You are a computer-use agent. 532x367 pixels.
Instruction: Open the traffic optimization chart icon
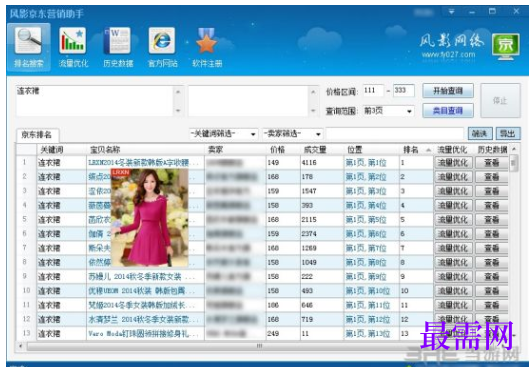click(72, 40)
